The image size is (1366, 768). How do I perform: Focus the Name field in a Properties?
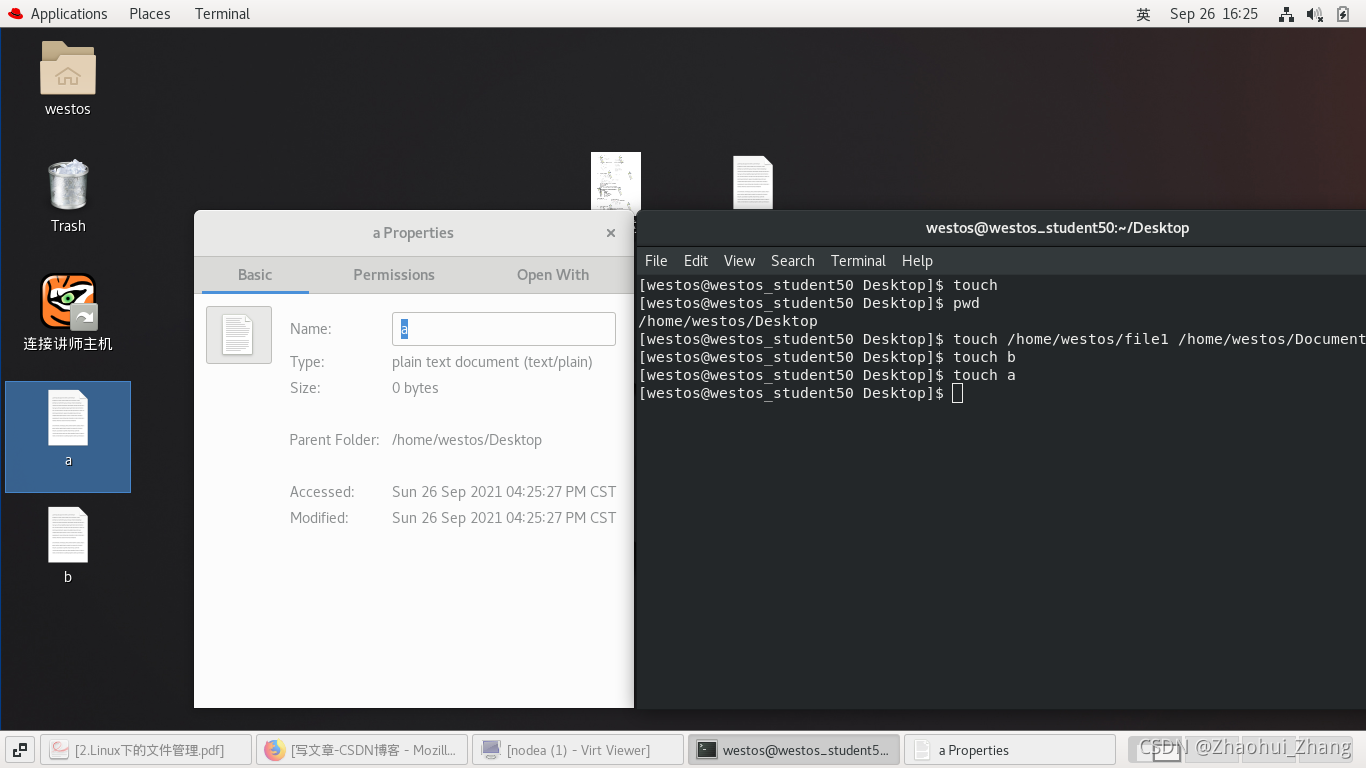coord(503,329)
